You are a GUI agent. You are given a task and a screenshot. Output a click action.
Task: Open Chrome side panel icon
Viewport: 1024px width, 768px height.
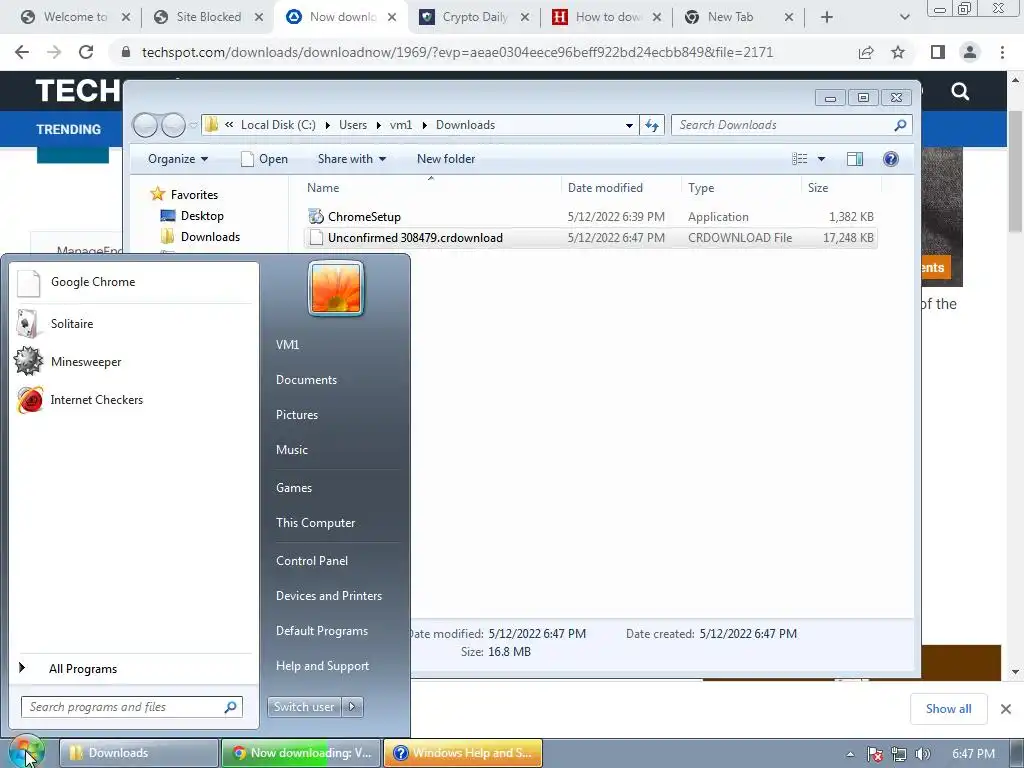click(x=938, y=52)
